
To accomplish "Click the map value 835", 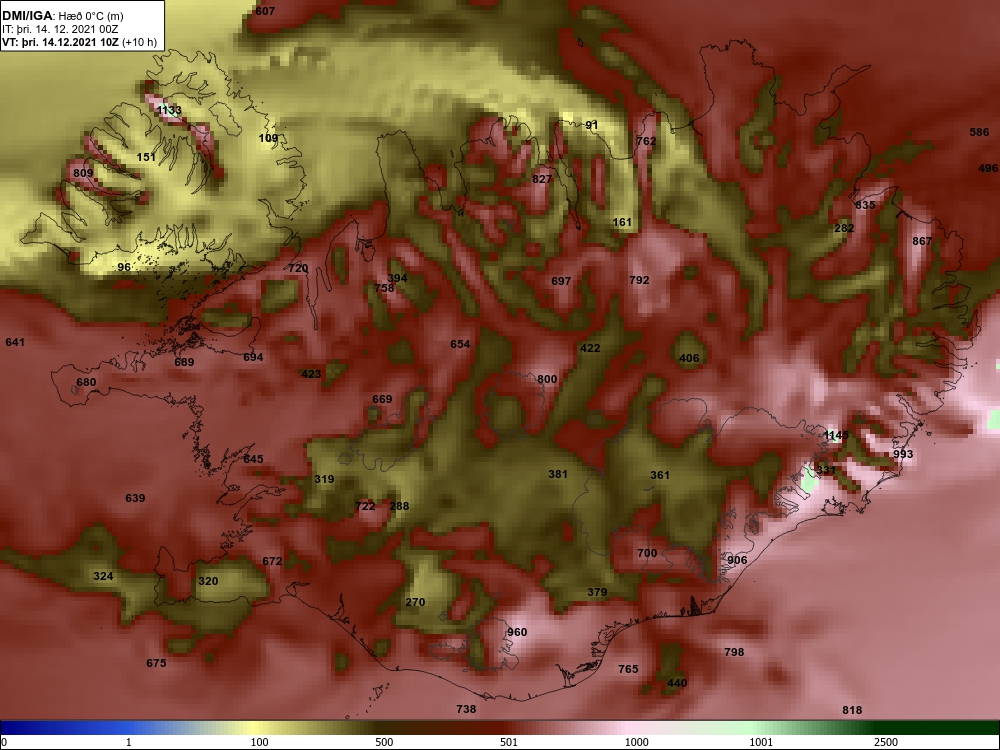I will (x=865, y=205).
